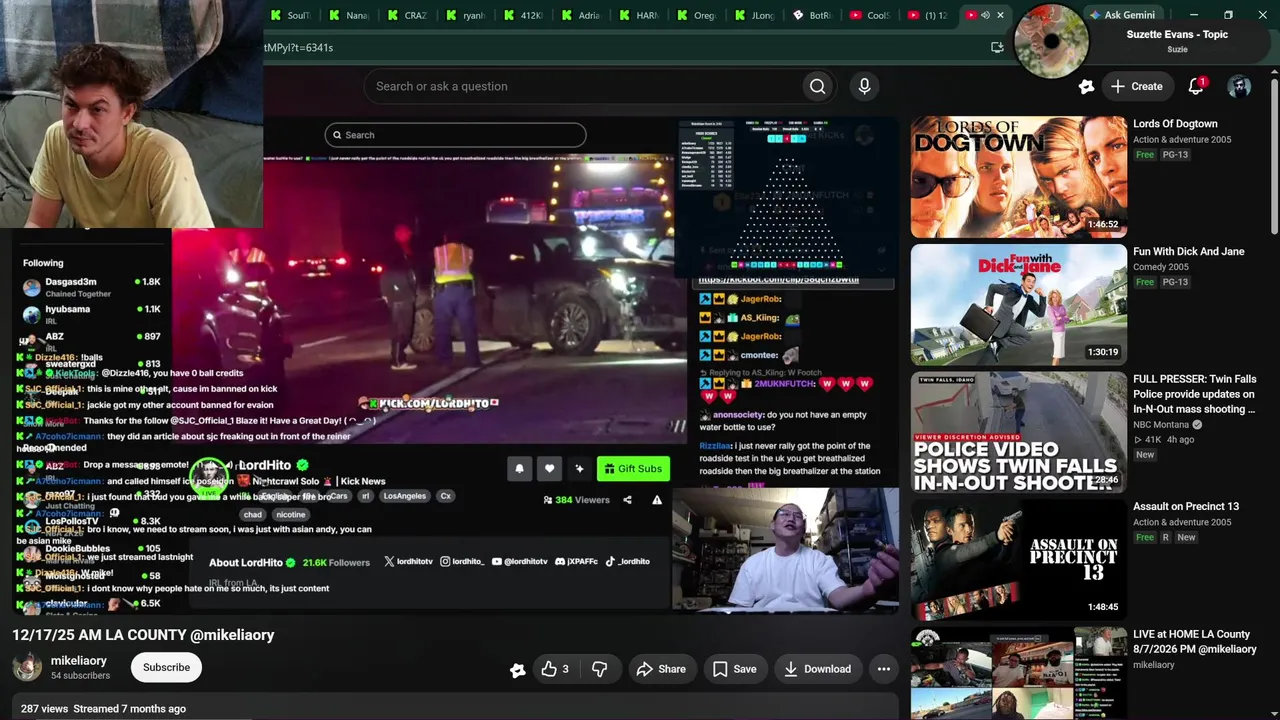
Task: Subscribe to the mikeliaory channel
Action: [166, 667]
